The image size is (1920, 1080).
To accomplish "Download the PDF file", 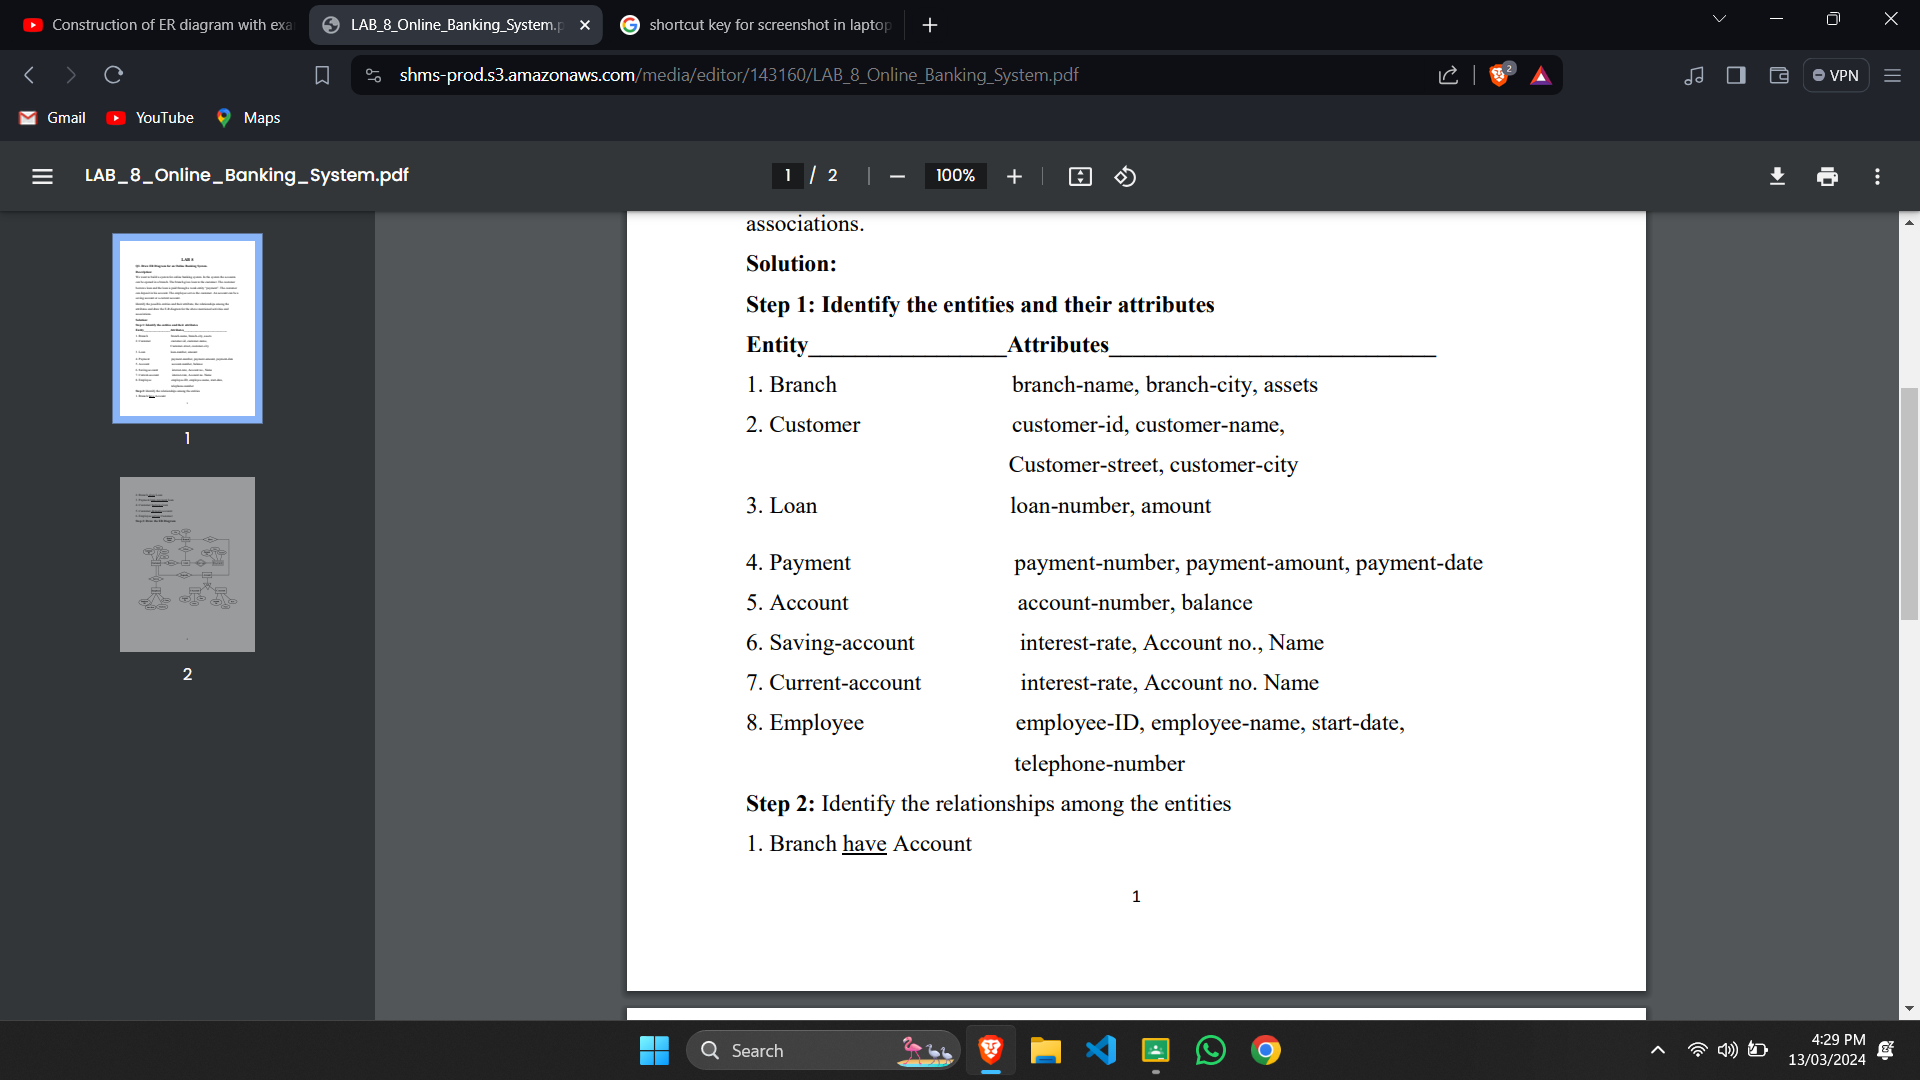I will pyautogui.click(x=1777, y=176).
